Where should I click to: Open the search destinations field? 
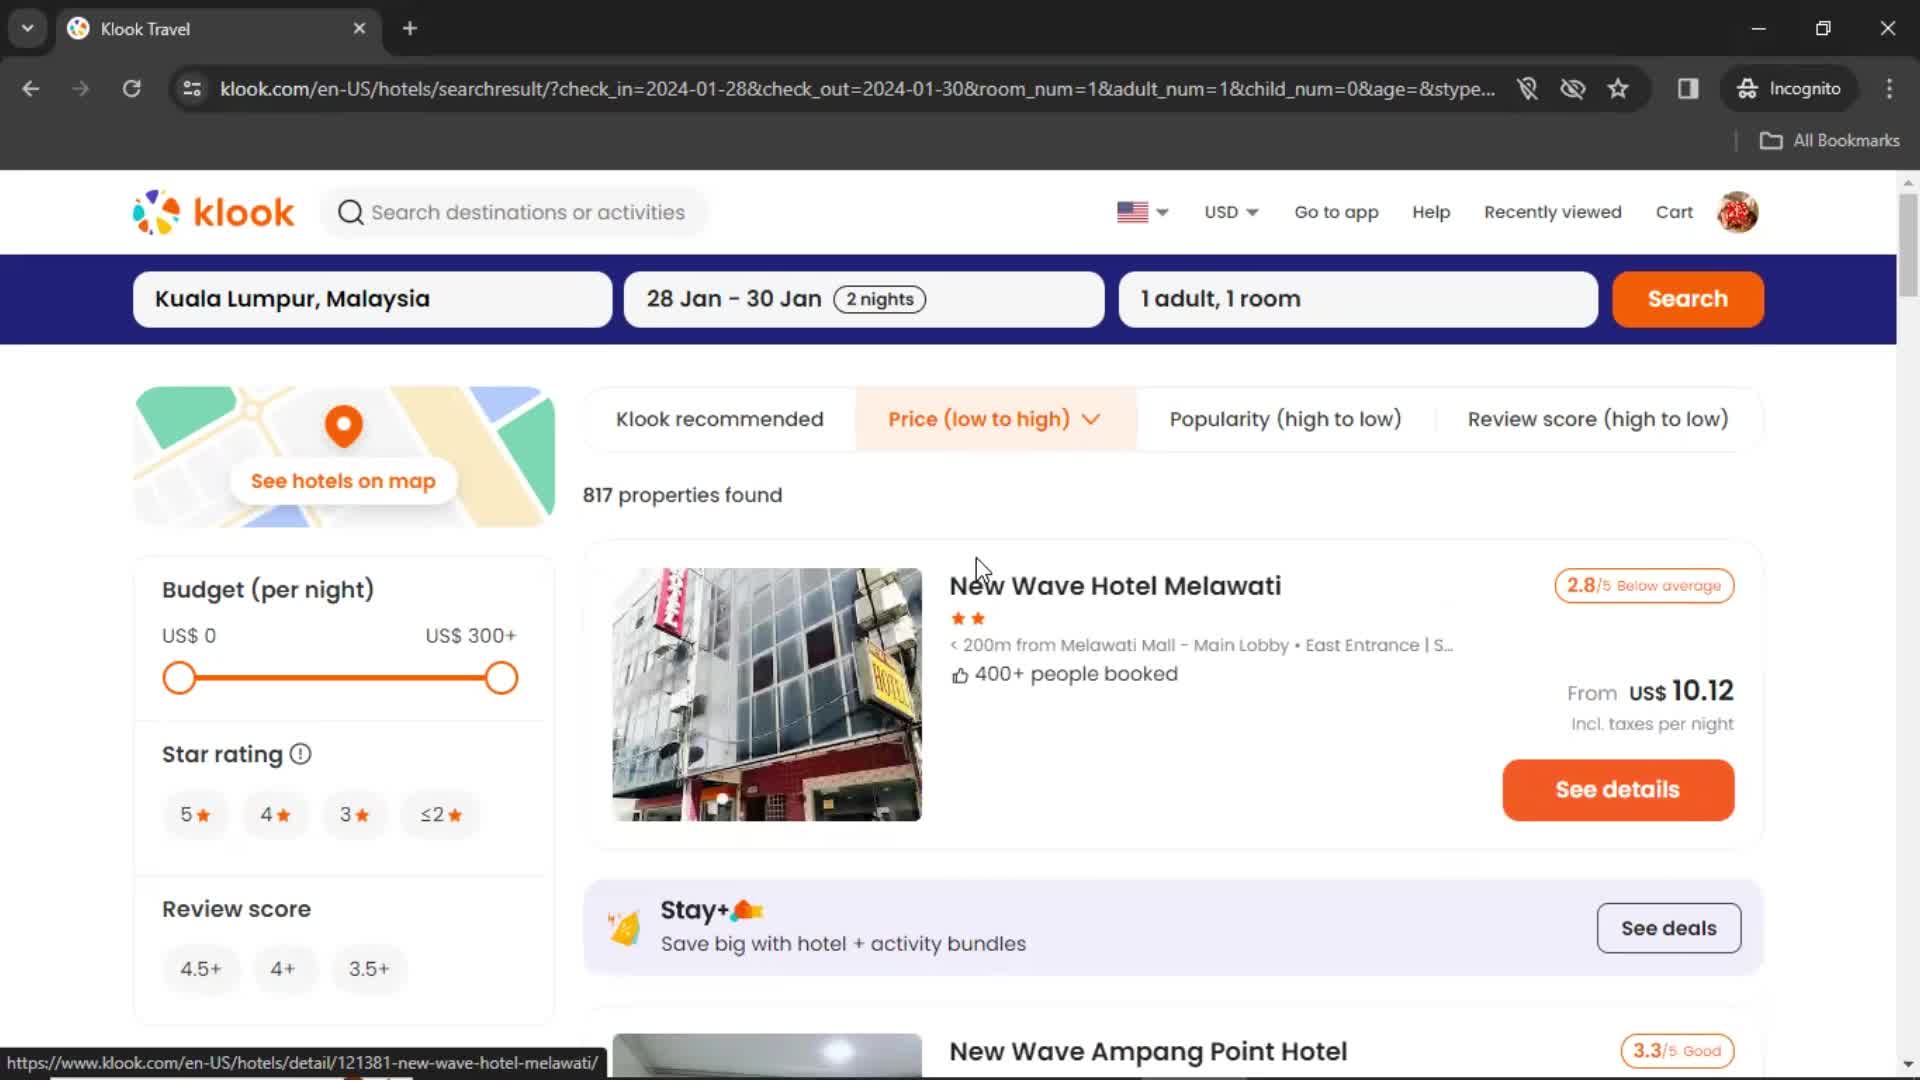point(513,211)
